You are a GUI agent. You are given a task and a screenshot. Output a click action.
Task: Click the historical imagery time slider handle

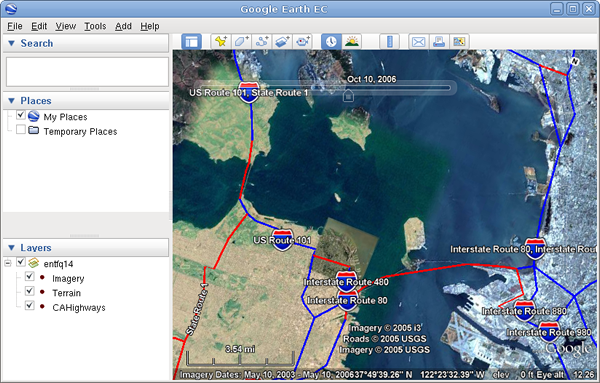348,96
